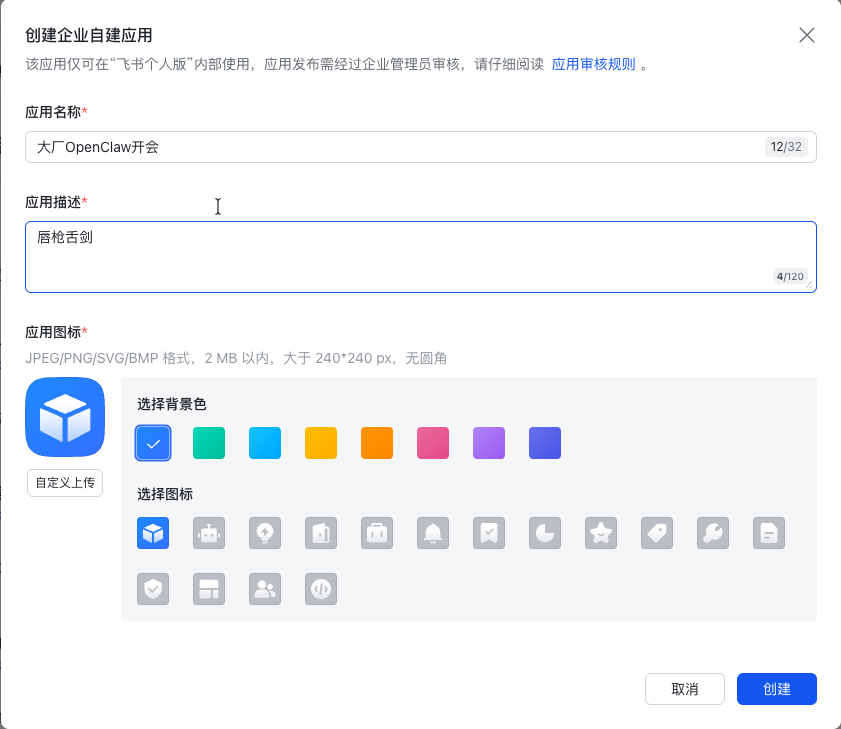This screenshot has width=841, height=729.
Task: Select the lightning bulb icon
Action: (x=265, y=533)
